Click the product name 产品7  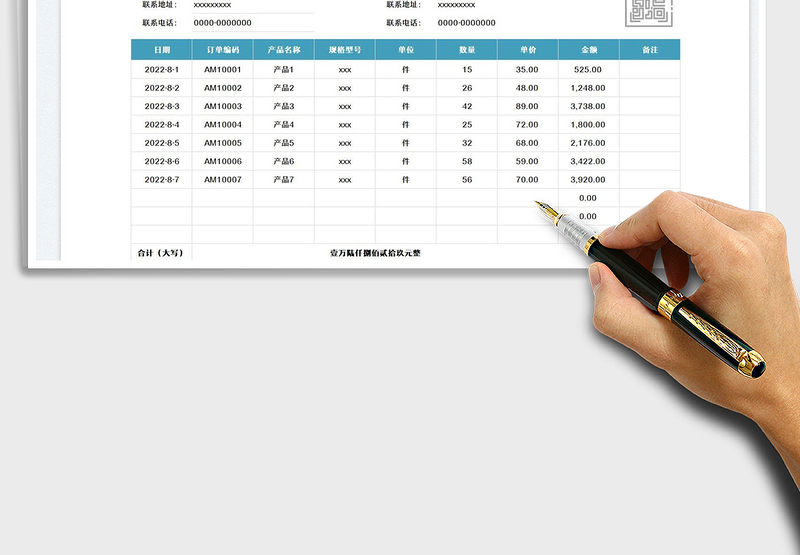tap(284, 180)
